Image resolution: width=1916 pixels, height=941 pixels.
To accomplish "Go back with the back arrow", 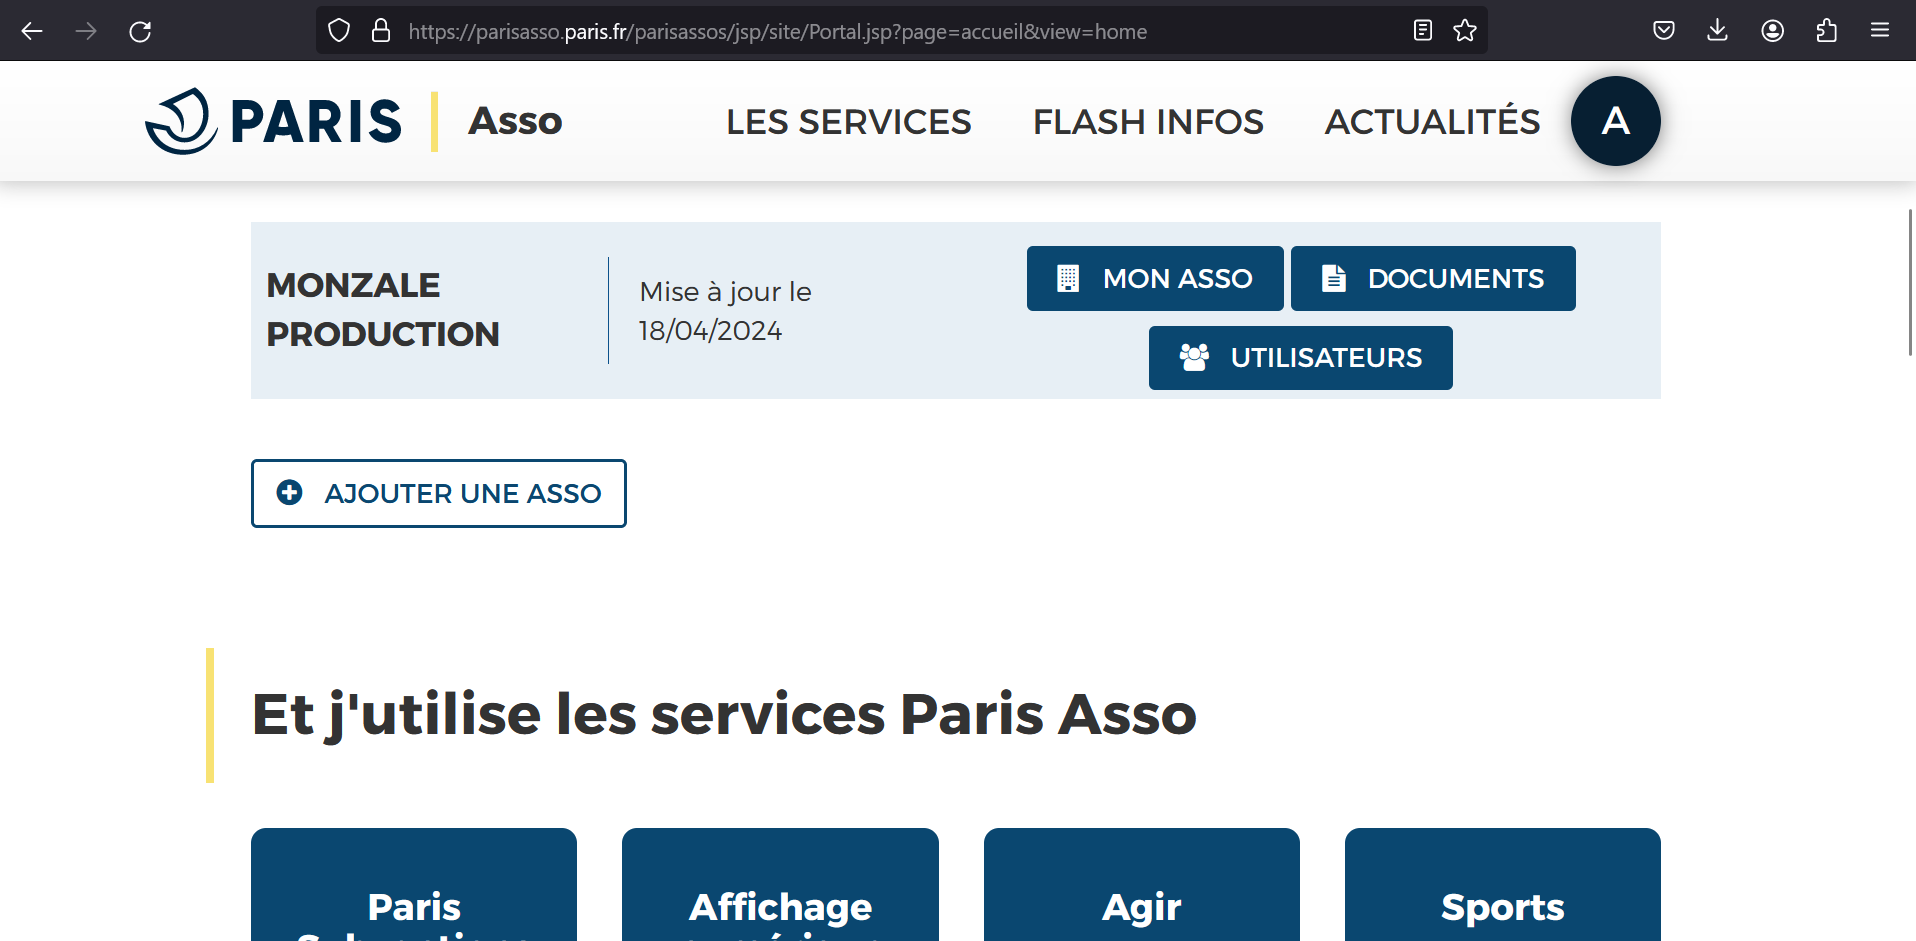I will [x=32, y=31].
